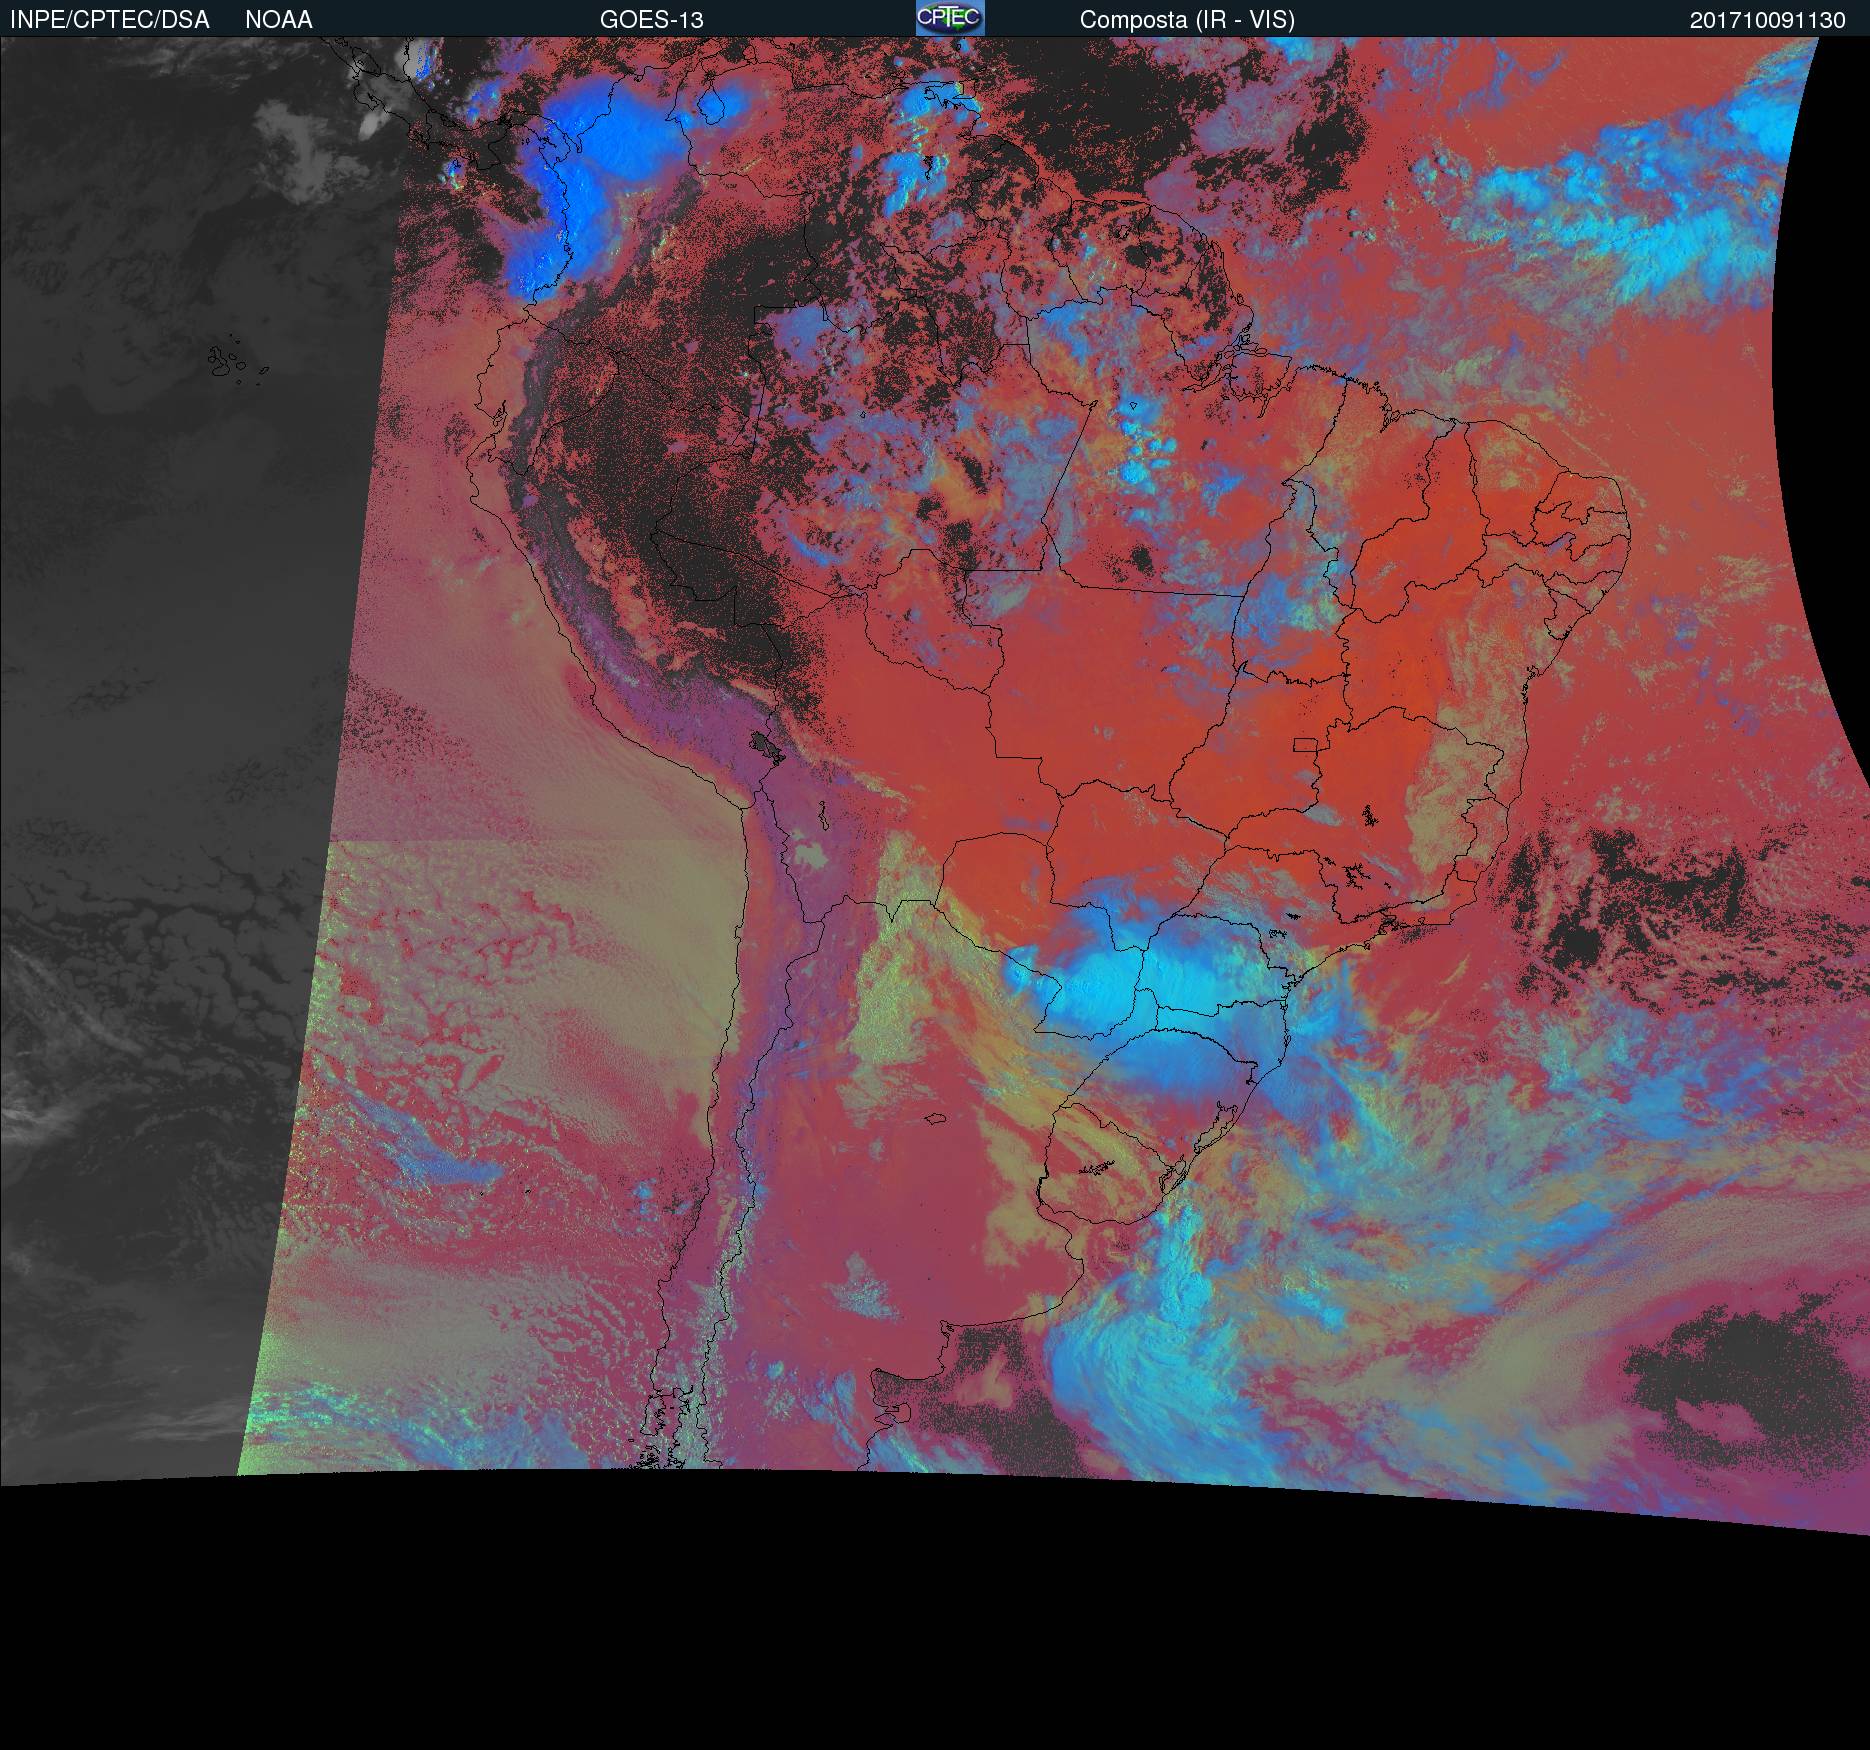Click the CPTEC logo in the header

coord(949,18)
